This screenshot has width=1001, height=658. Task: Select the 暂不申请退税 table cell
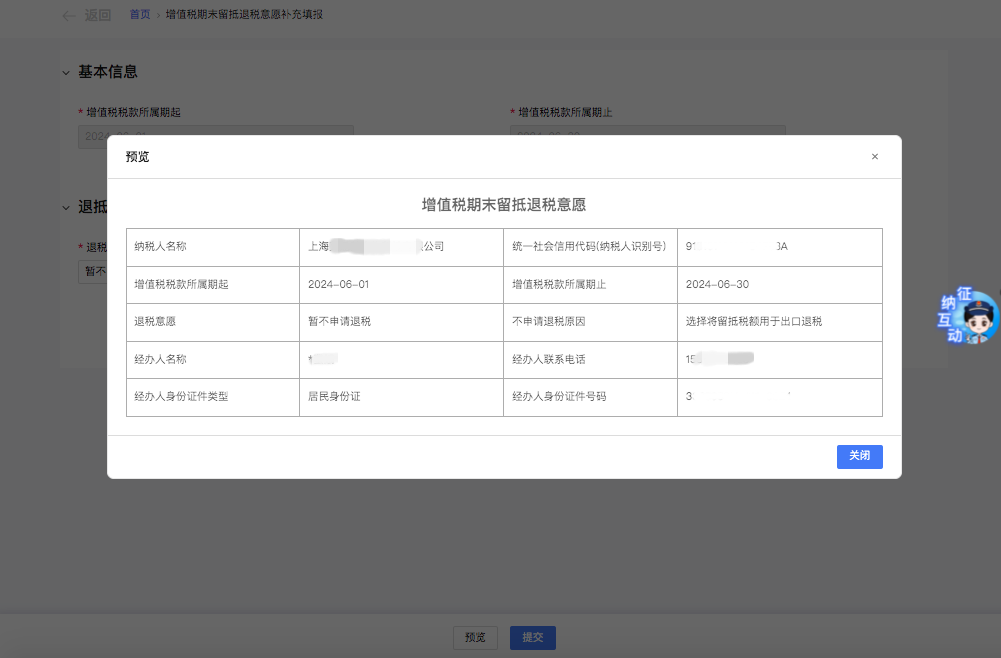(339, 322)
